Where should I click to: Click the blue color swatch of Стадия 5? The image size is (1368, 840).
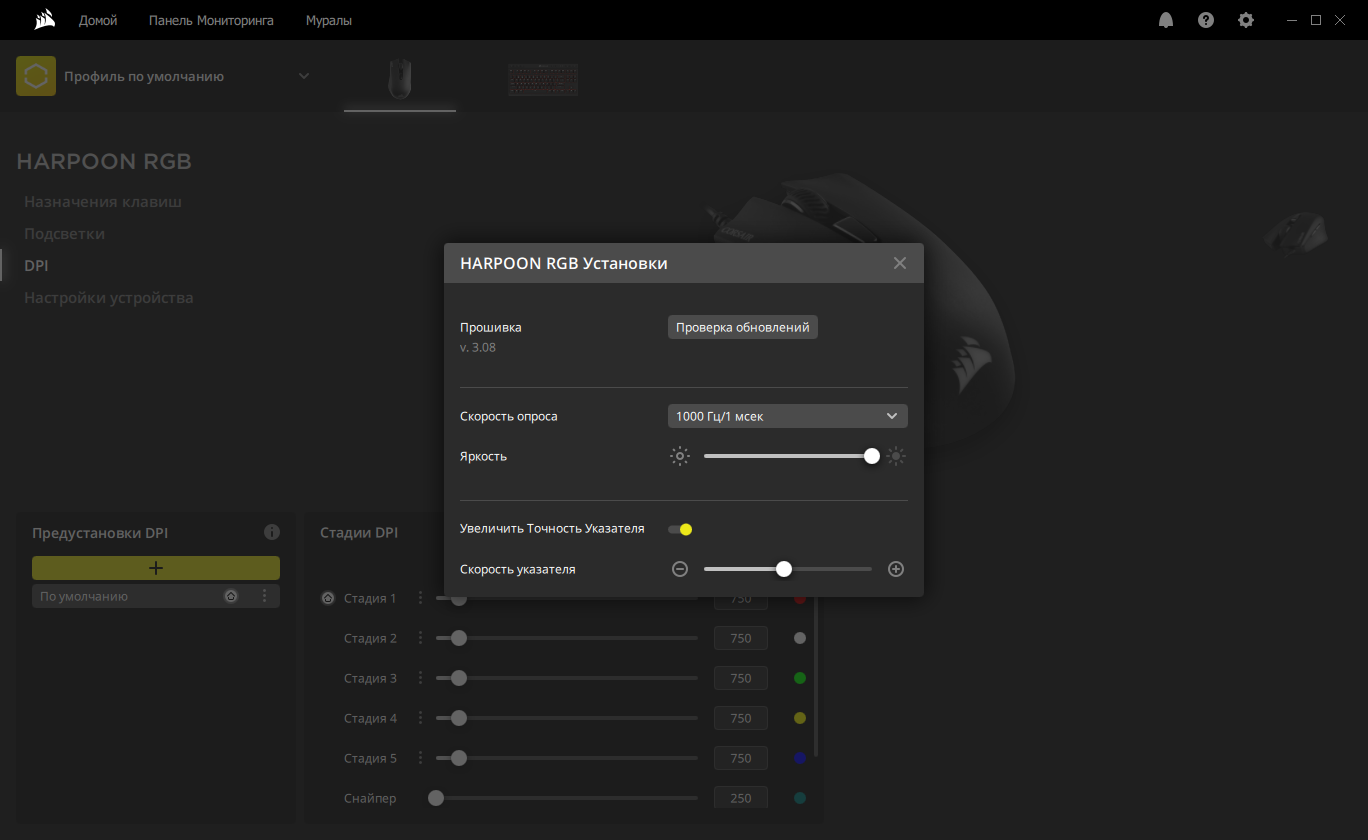[800, 758]
